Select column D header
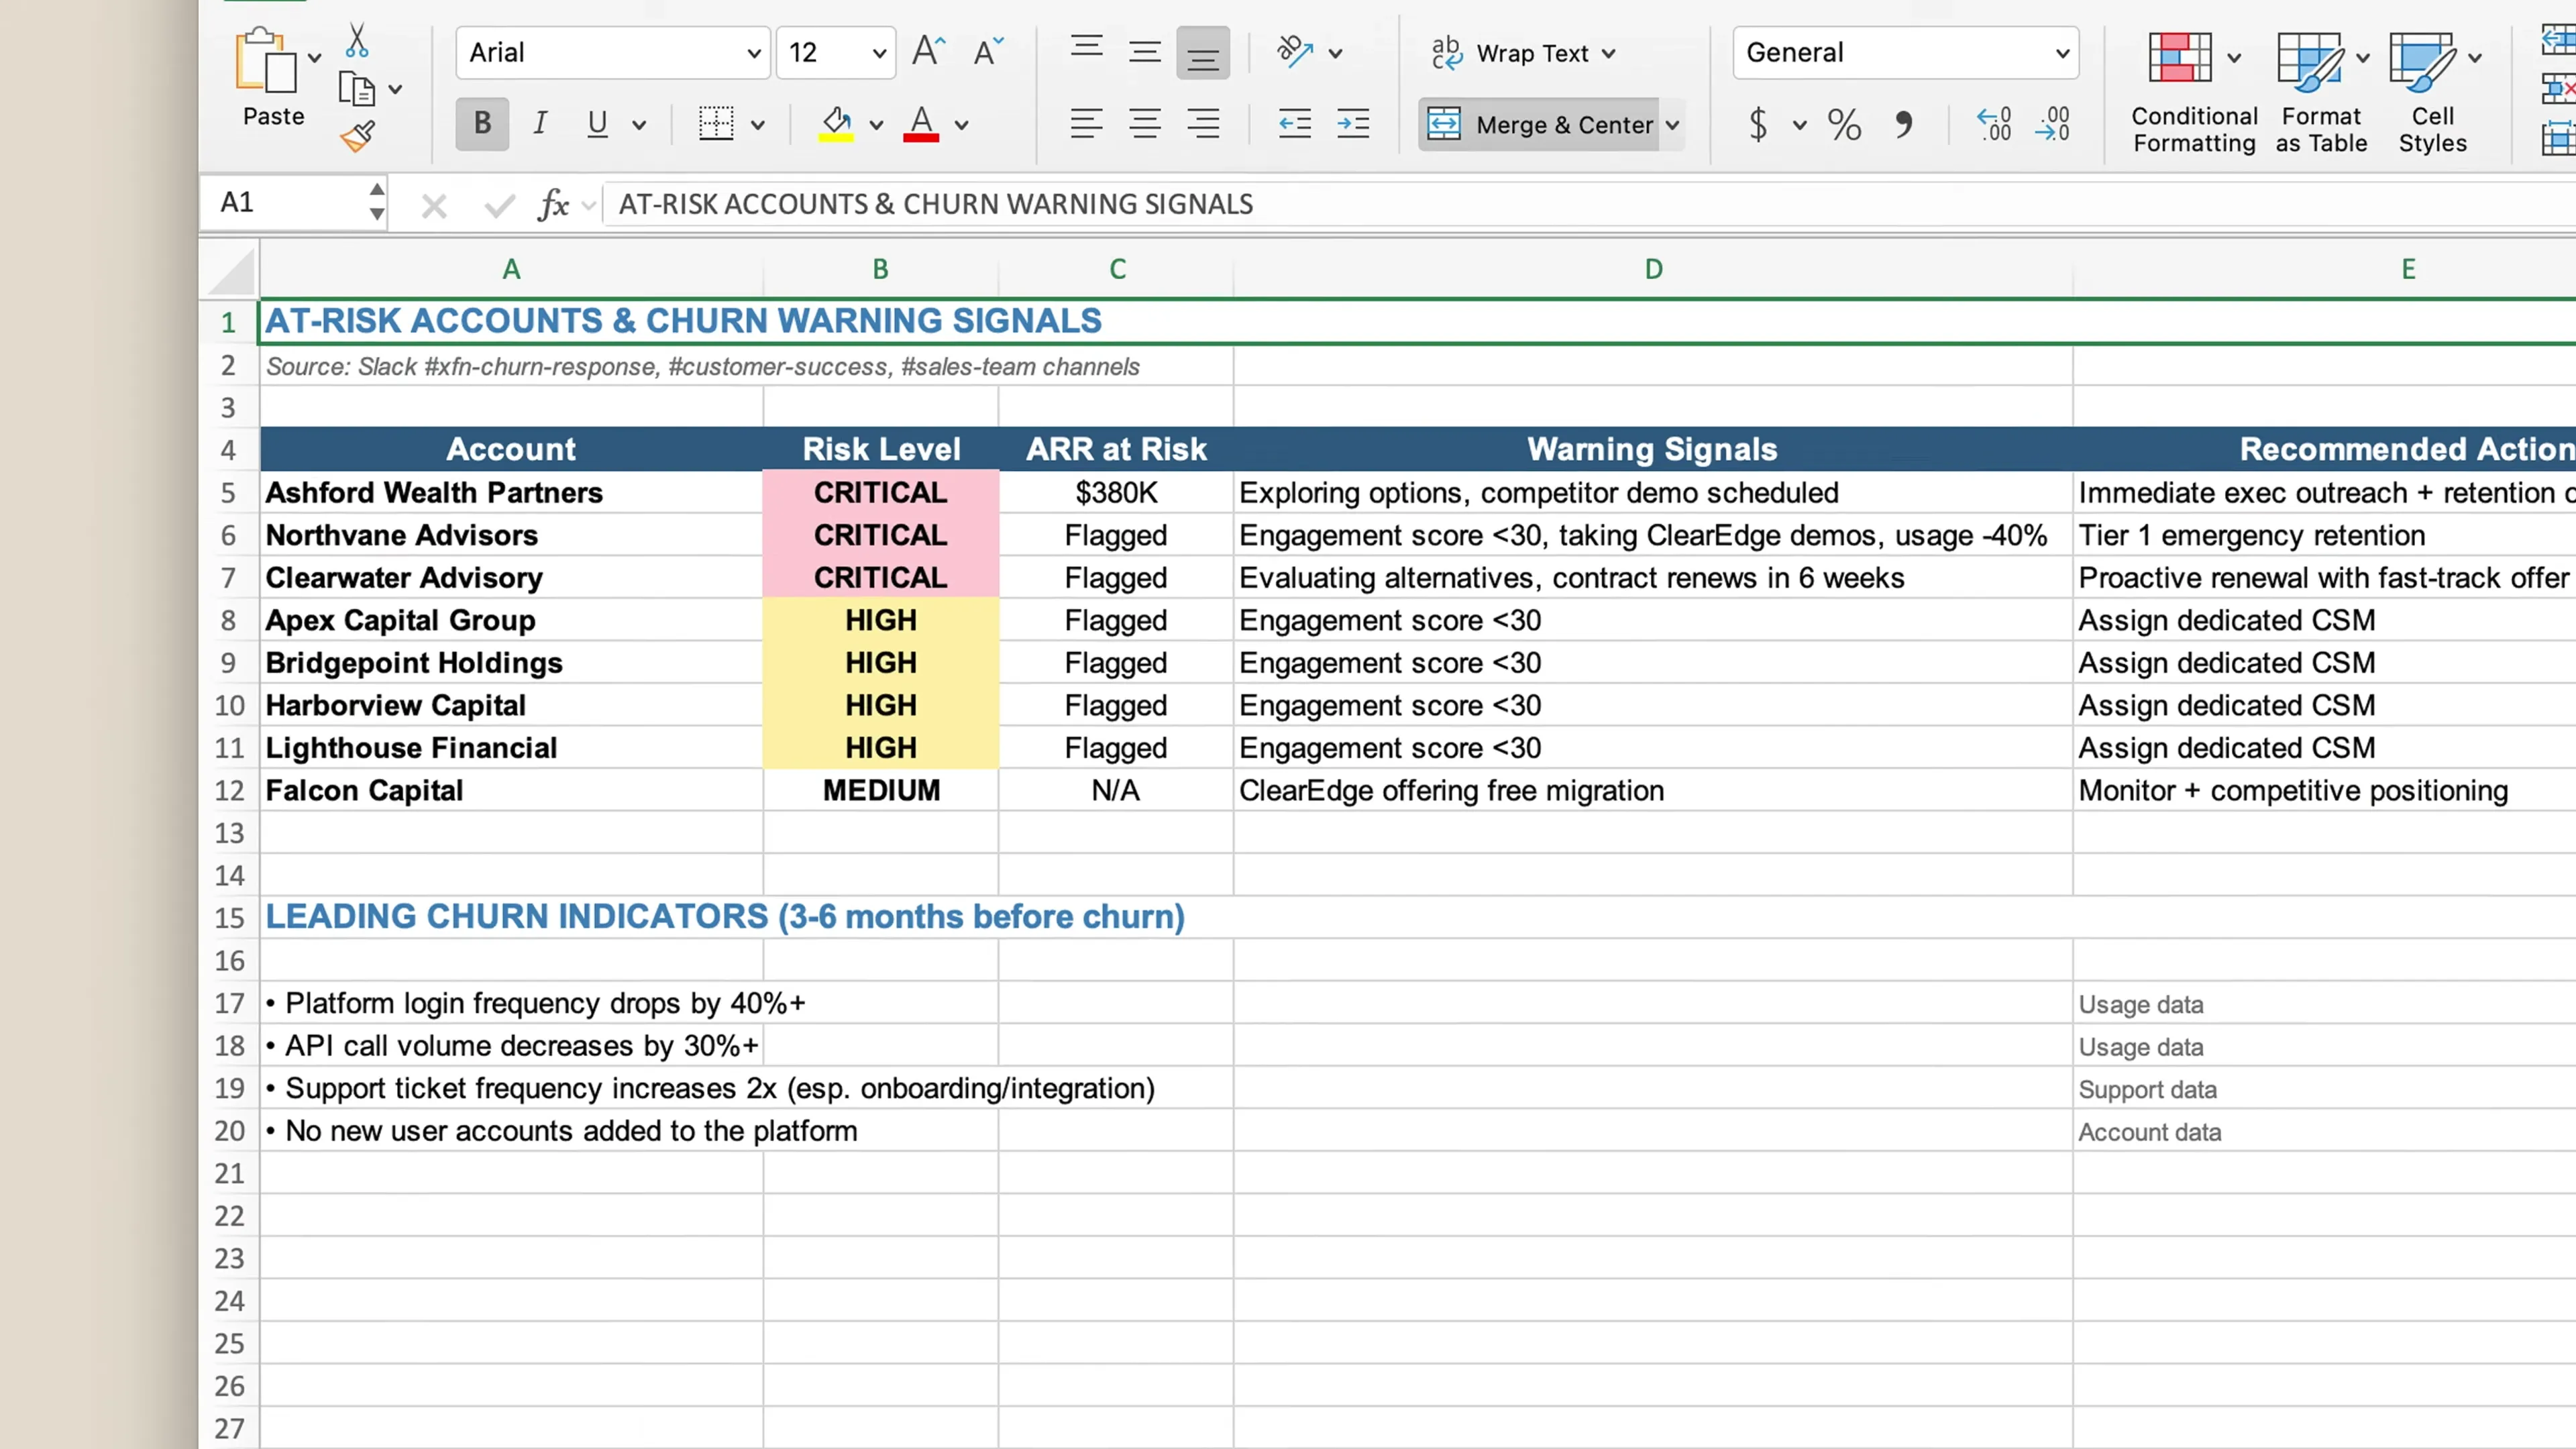Screen dimensions: 2576x1449 point(1653,269)
